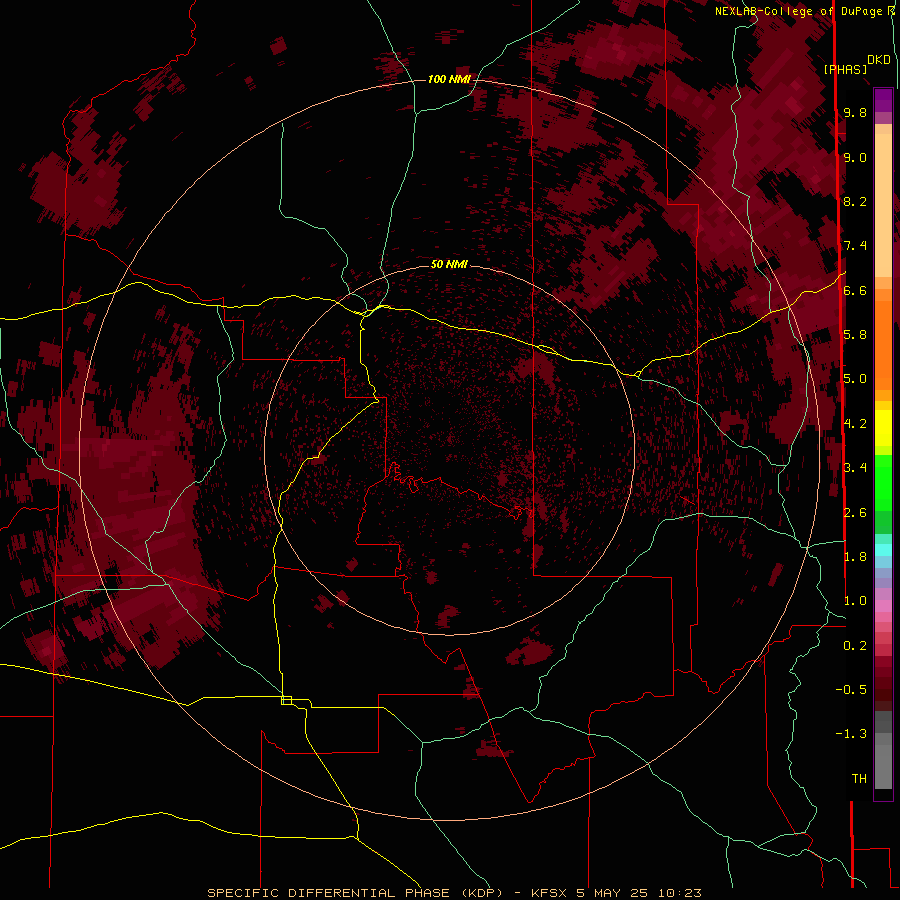
Task: Click the 9.8 value on color scale
Action: [x=855, y=112]
